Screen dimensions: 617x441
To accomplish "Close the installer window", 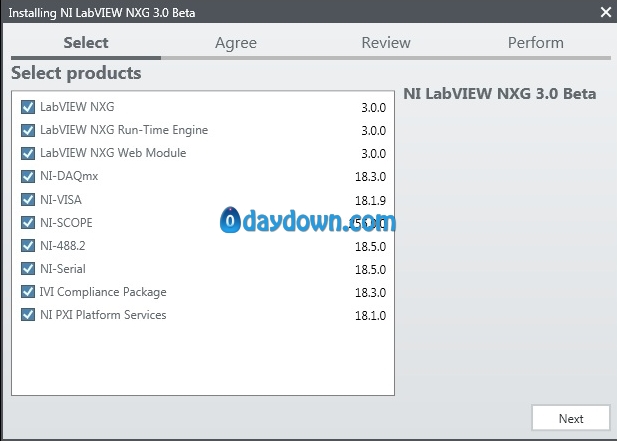I will click(x=606, y=12).
